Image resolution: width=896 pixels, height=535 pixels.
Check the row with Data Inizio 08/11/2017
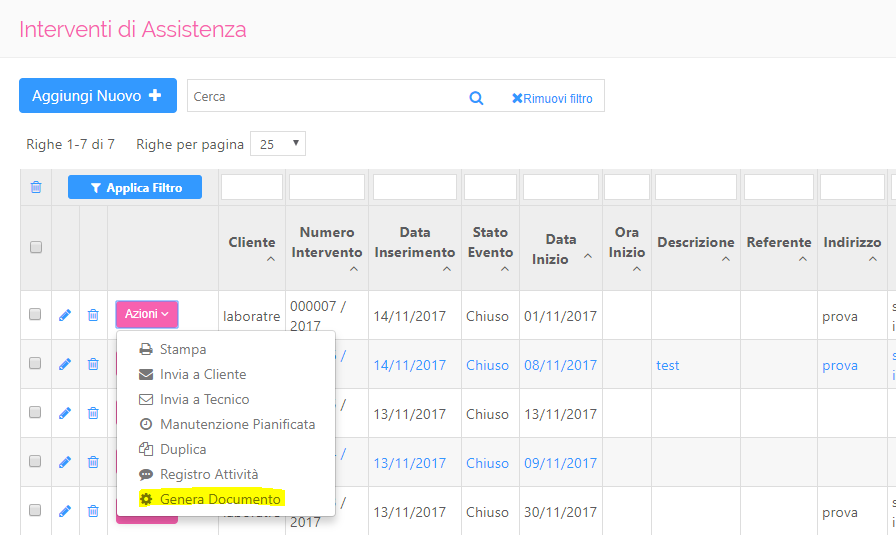(x=35, y=363)
